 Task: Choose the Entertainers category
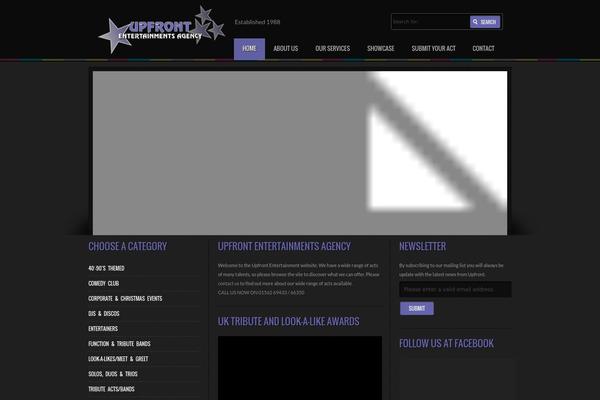103,329
